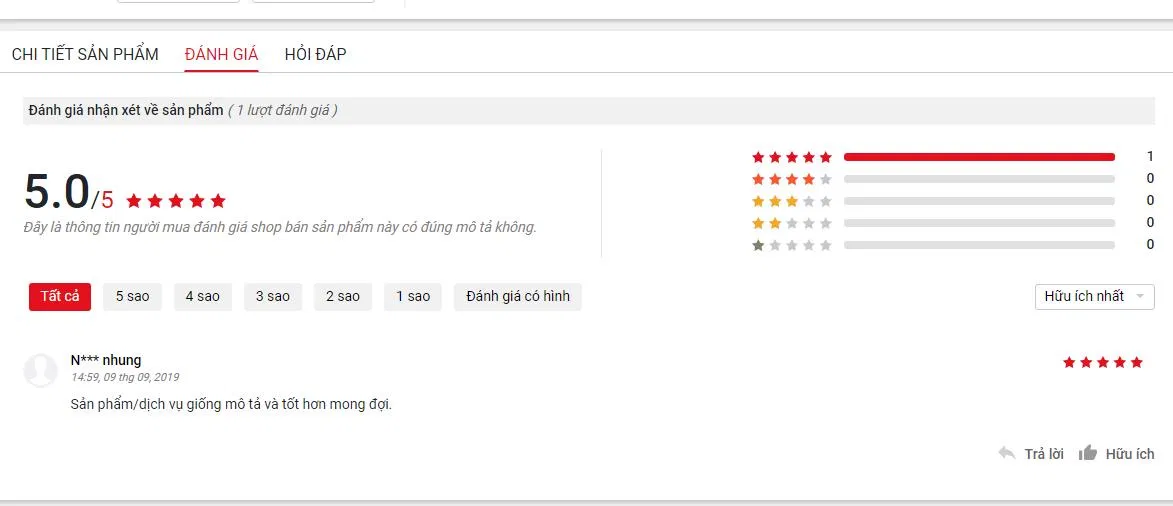1173x506 pixels.
Task: Click the reviewer's five-star rating
Action: pos(1102,362)
